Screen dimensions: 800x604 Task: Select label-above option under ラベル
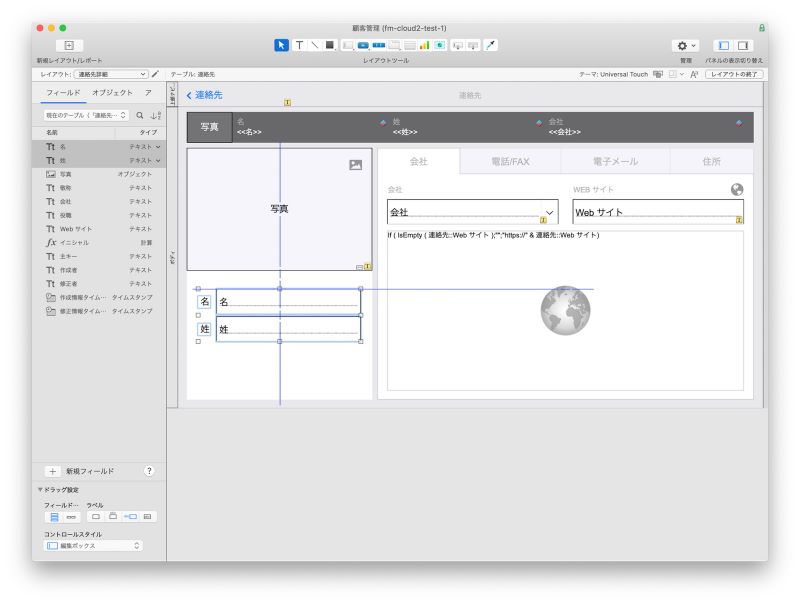[x=113, y=517]
